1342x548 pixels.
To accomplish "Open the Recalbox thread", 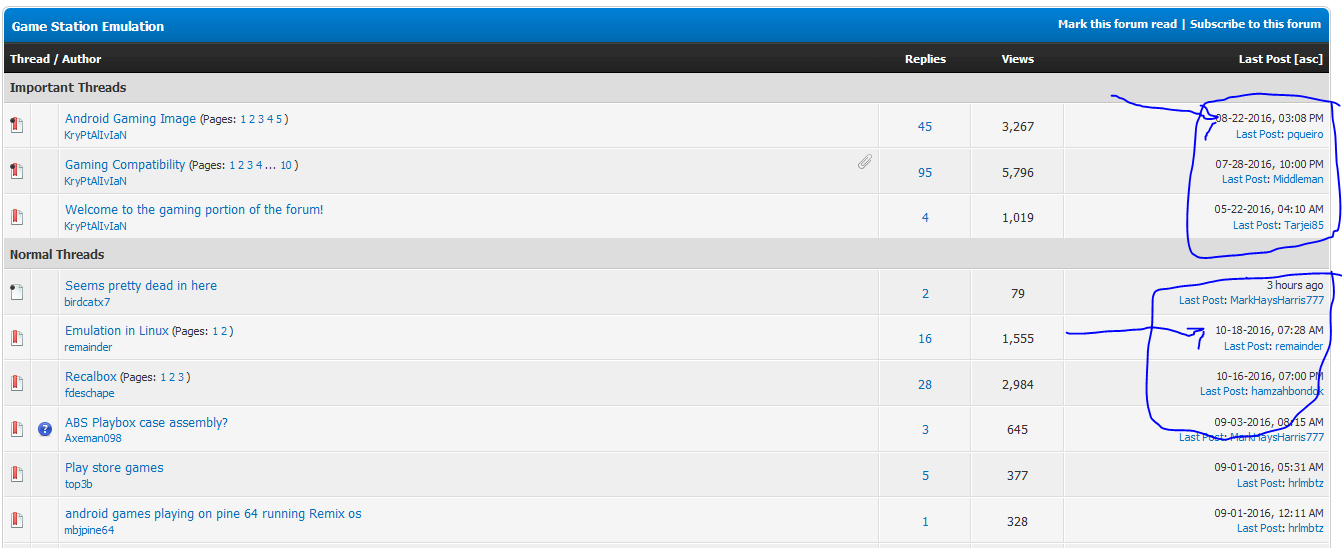I will click(91, 377).
